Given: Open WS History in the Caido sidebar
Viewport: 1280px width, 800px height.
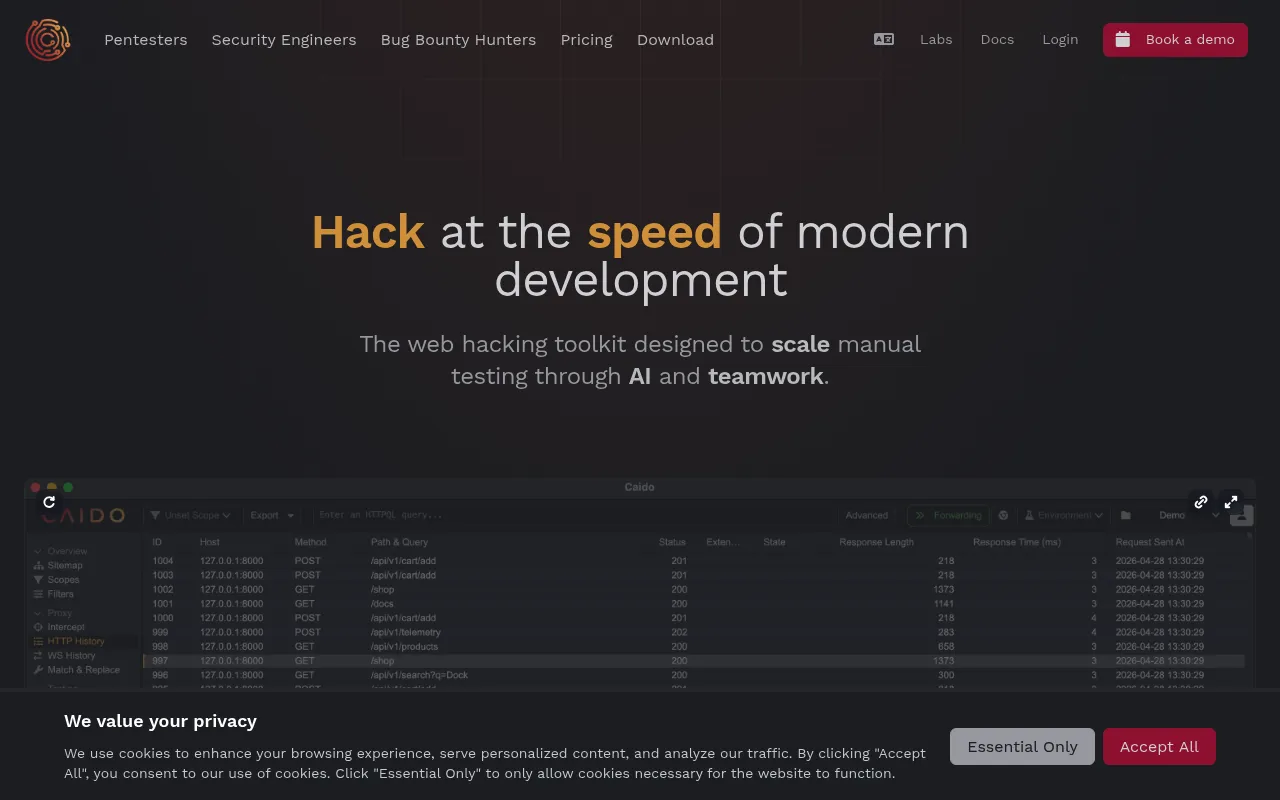Looking at the screenshot, I should pos(65,656).
